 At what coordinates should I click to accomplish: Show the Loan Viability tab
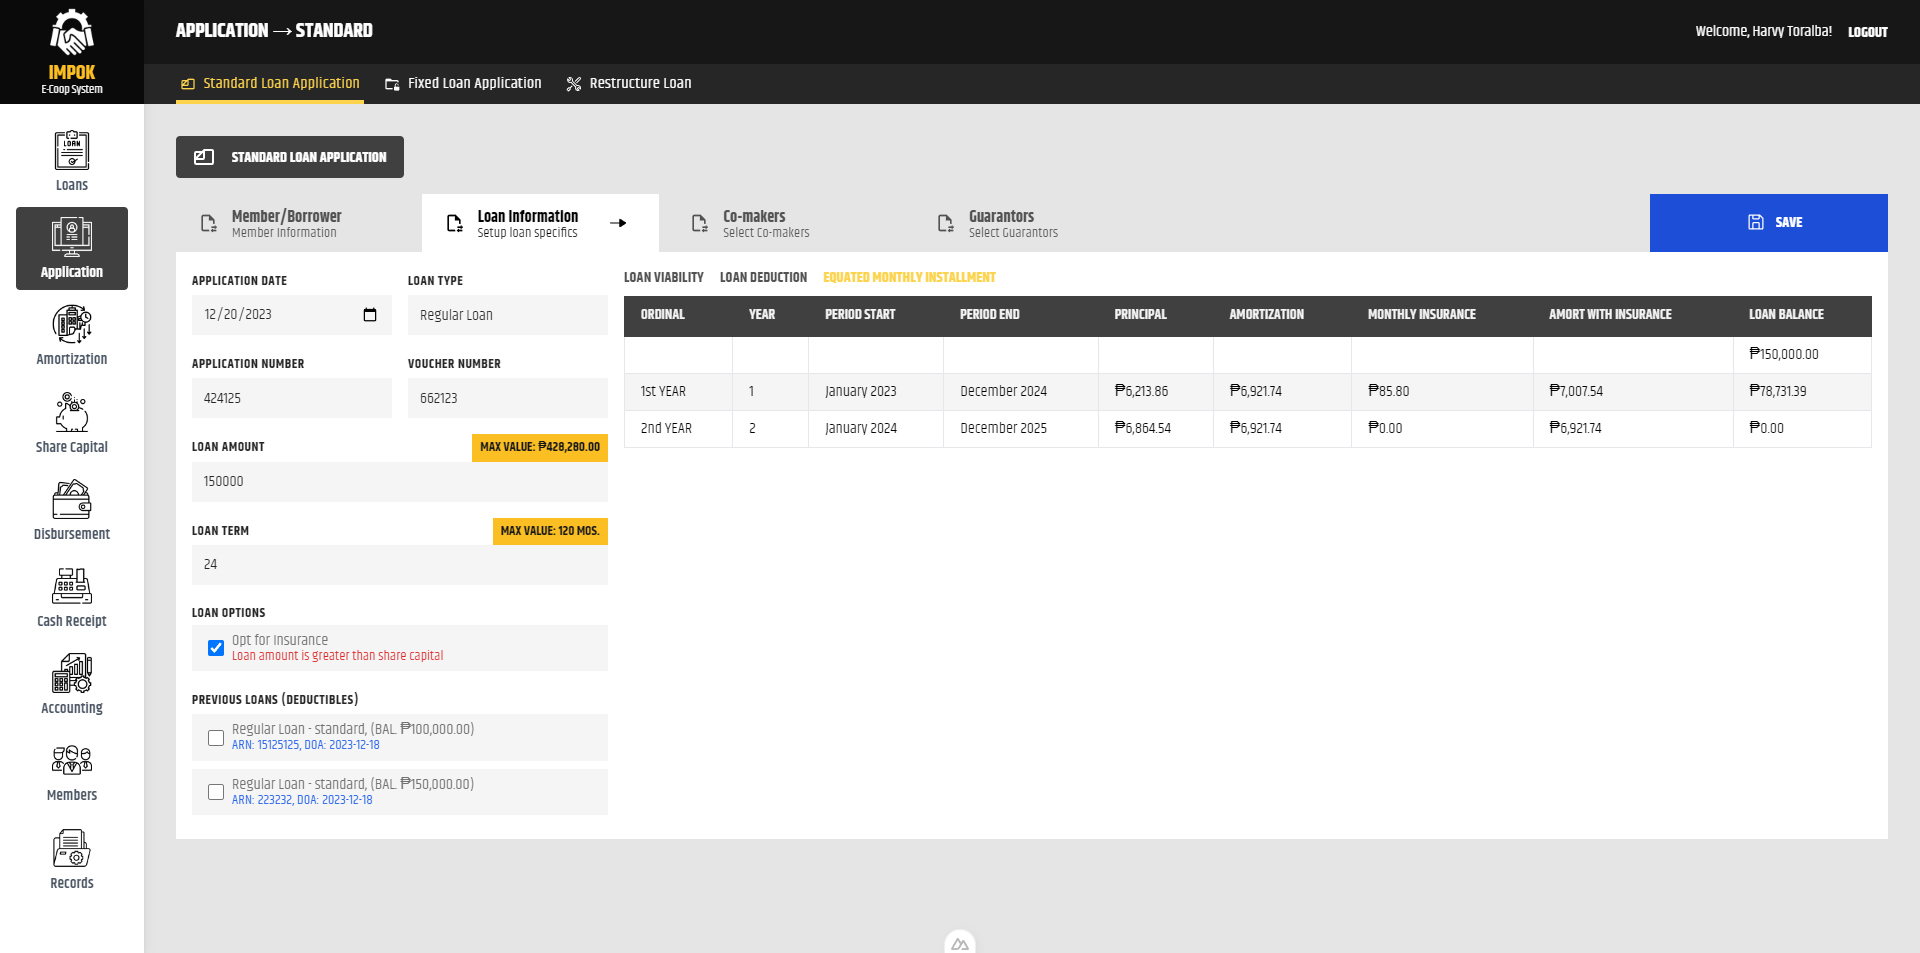tap(663, 278)
